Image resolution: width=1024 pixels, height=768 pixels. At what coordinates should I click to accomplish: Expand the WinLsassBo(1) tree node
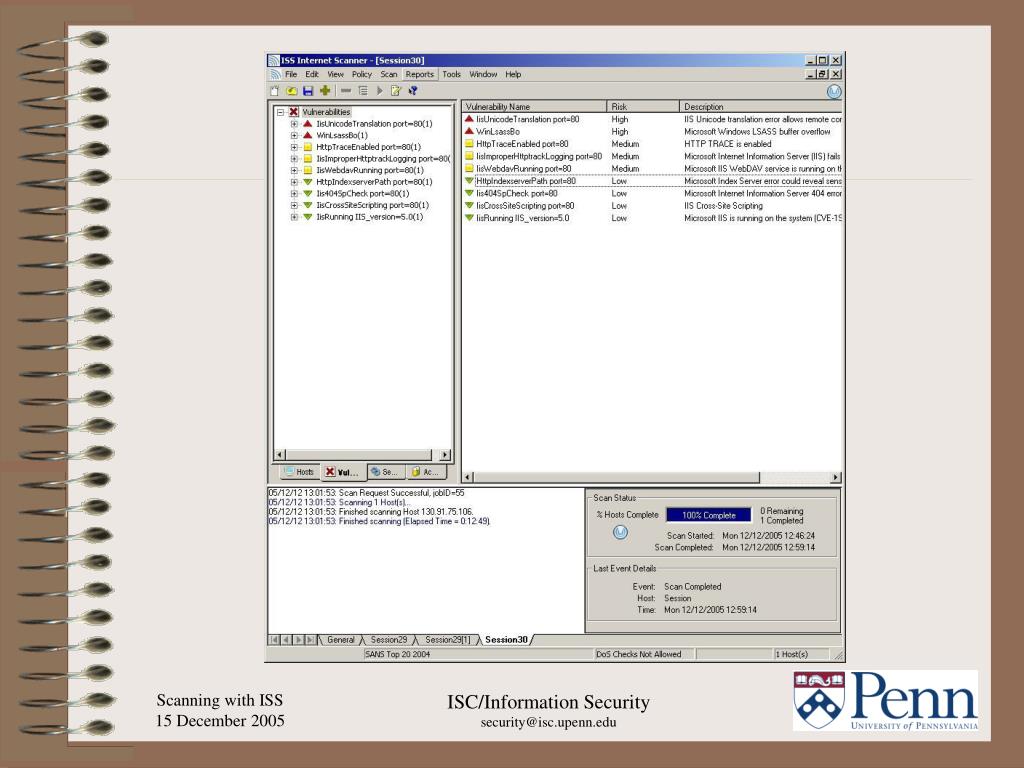click(x=295, y=135)
